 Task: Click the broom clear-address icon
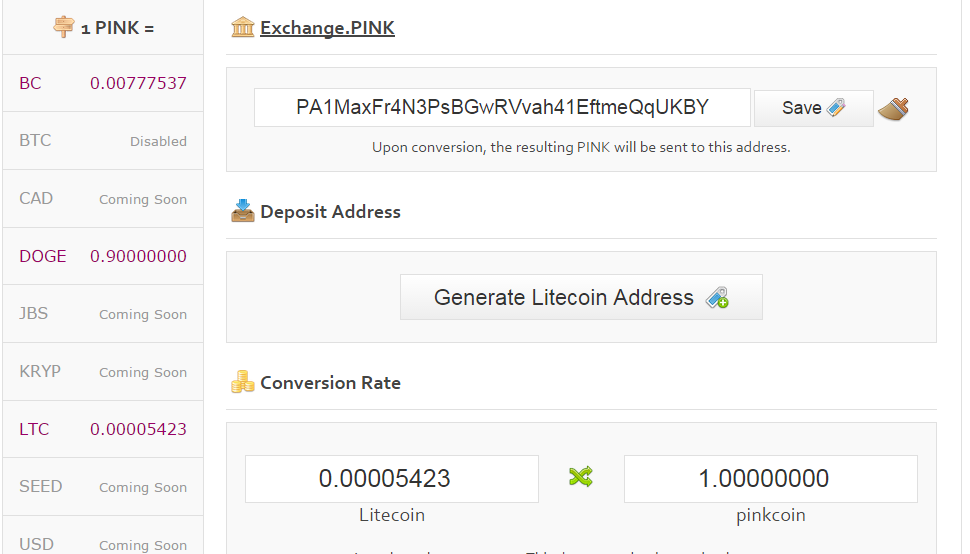pos(893,109)
